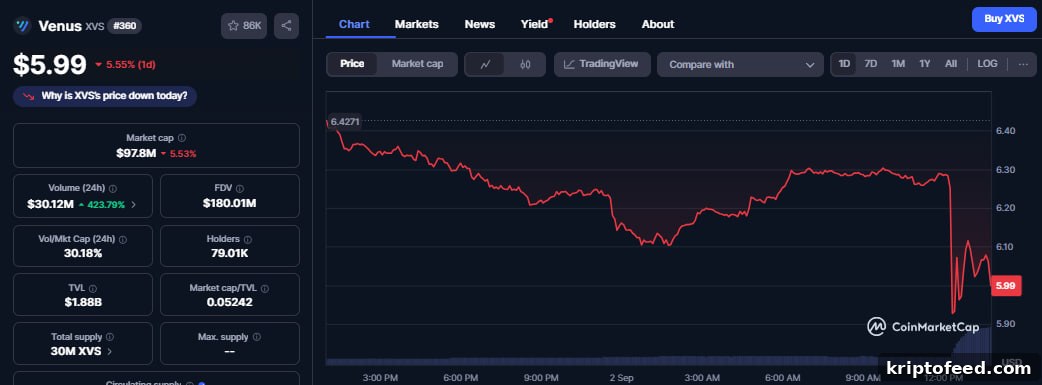The width and height of the screenshot is (1042, 385).
Task: Click Market cap info icon
Action: (182, 138)
